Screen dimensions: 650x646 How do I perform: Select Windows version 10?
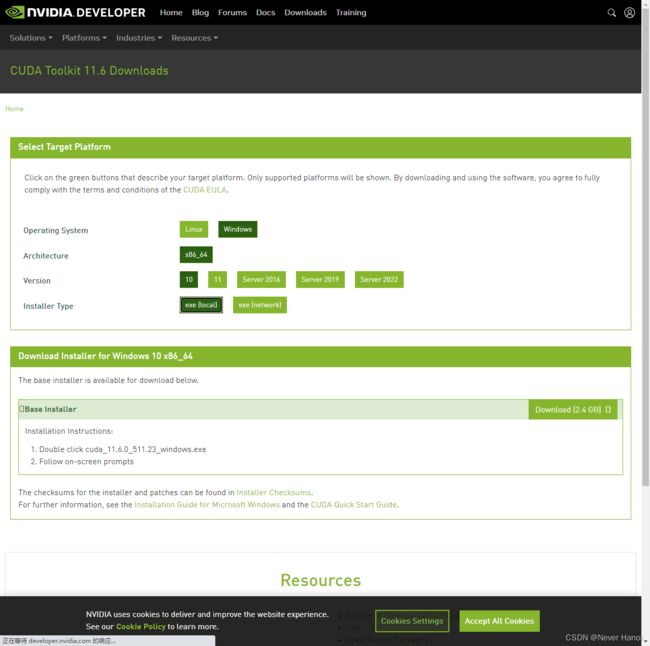click(x=189, y=279)
